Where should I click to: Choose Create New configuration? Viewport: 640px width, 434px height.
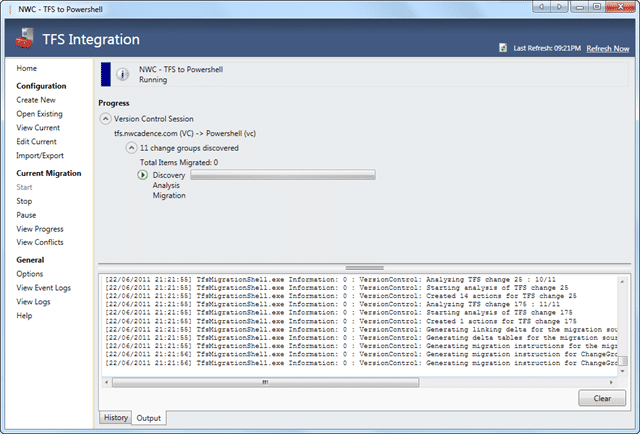point(36,100)
